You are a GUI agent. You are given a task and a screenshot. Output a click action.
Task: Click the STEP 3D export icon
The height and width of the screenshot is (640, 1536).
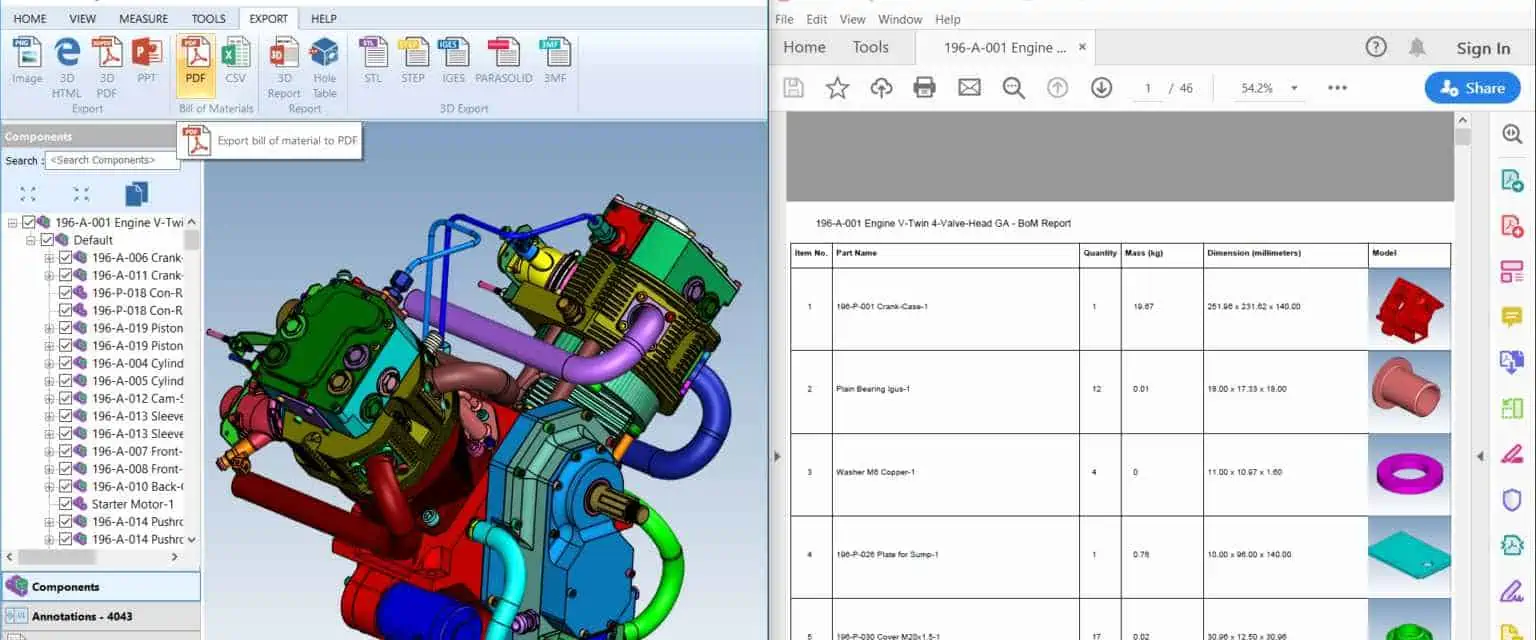point(412,60)
